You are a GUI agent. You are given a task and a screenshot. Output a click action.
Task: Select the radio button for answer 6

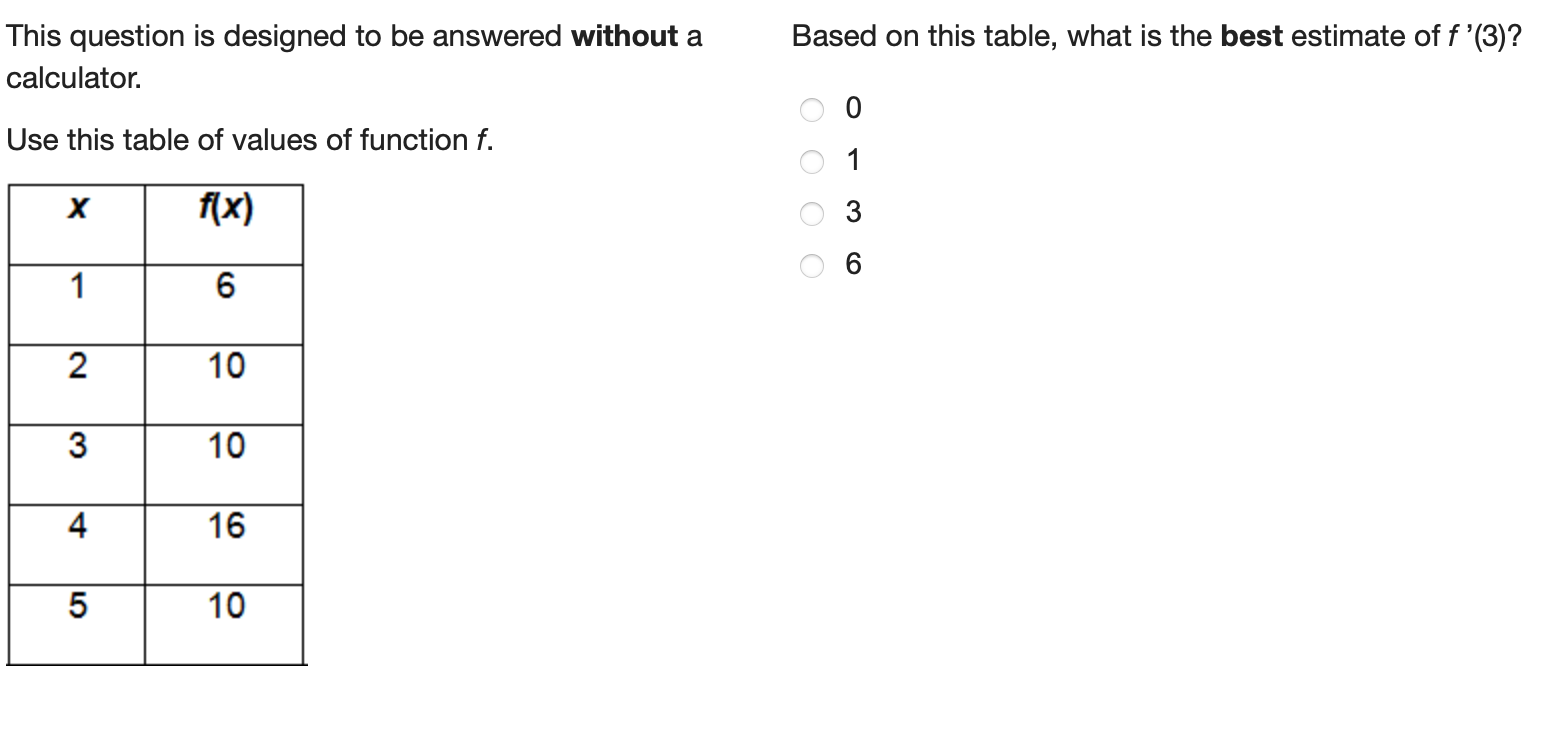coord(810,264)
